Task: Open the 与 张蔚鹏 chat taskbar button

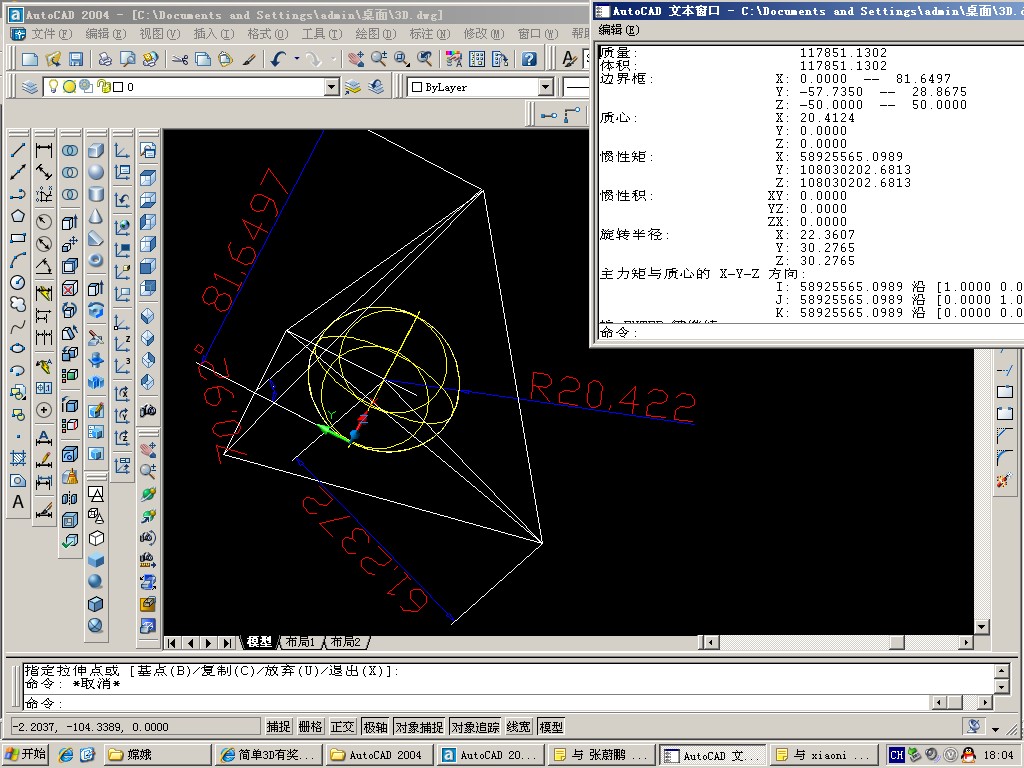Action: click(601, 755)
